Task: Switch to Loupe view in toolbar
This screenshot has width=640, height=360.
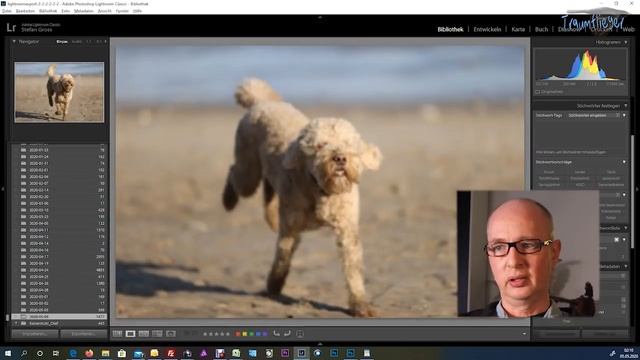Action: (x=130, y=334)
